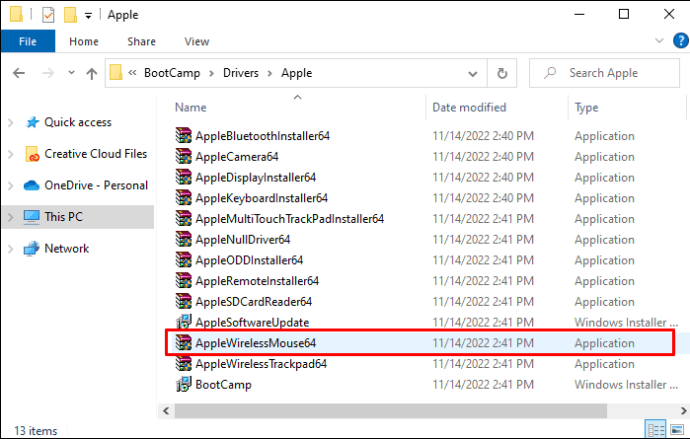Image resolution: width=690 pixels, height=439 pixels.
Task: Switch to the View ribbon tab
Action: 197,41
